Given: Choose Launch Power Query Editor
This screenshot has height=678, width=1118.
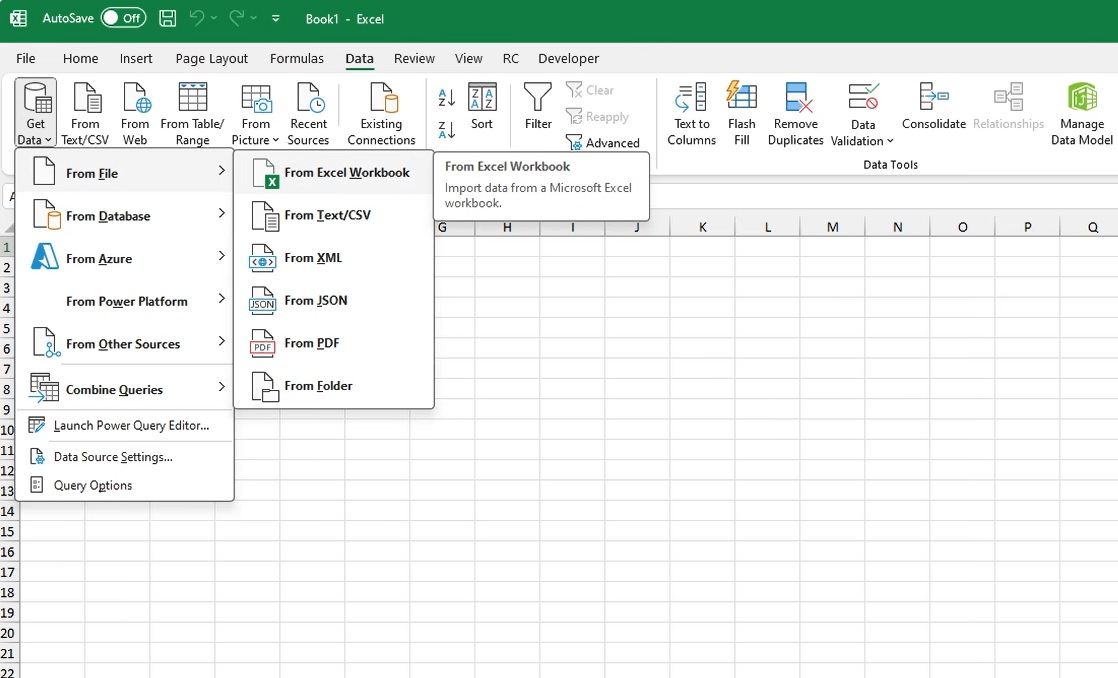Looking at the screenshot, I should pos(125,426).
